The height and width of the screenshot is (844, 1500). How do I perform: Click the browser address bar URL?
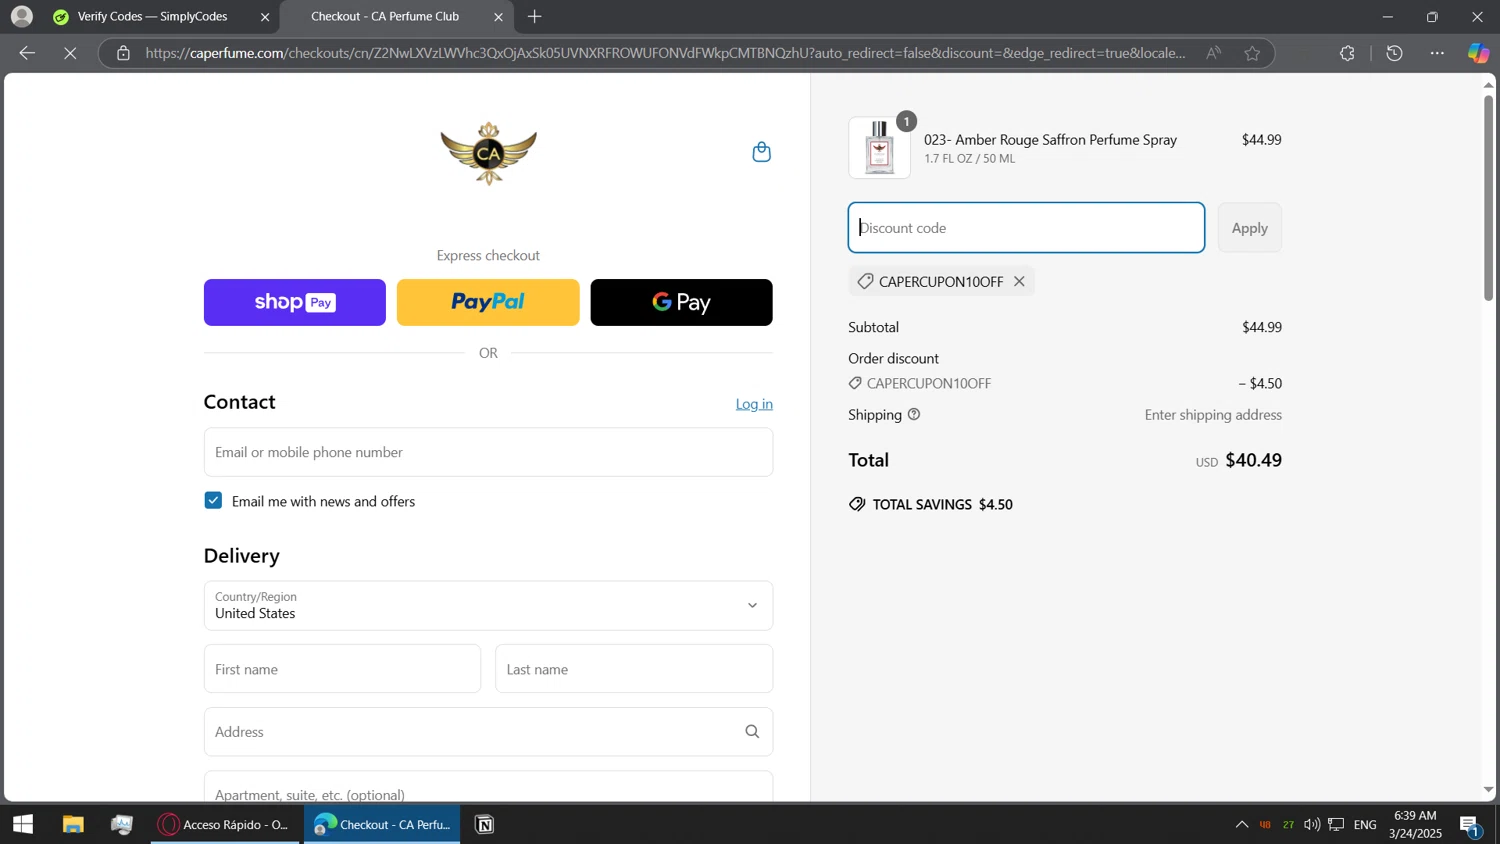665,53
